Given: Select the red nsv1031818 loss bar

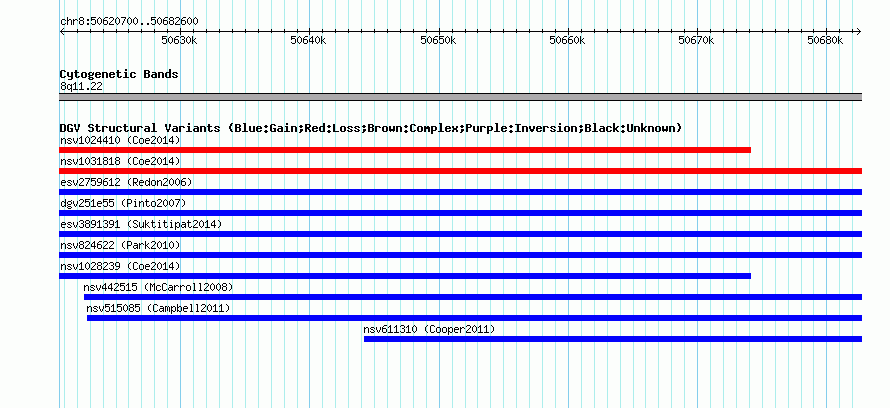Looking at the screenshot, I should pos(460,171).
